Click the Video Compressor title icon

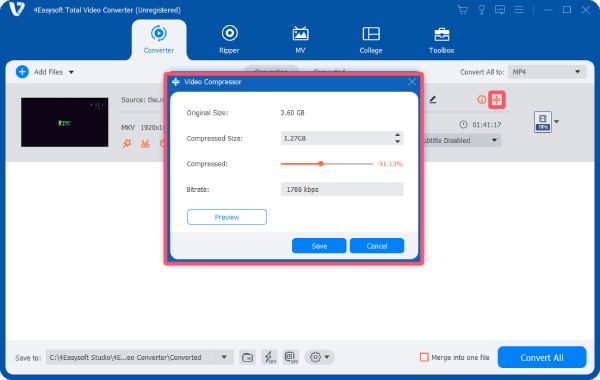176,82
